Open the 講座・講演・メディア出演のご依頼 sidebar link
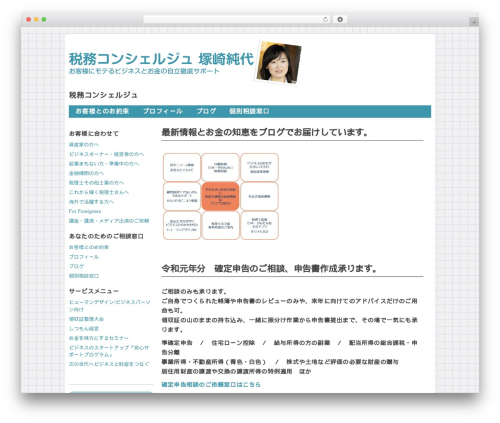 pos(109,221)
